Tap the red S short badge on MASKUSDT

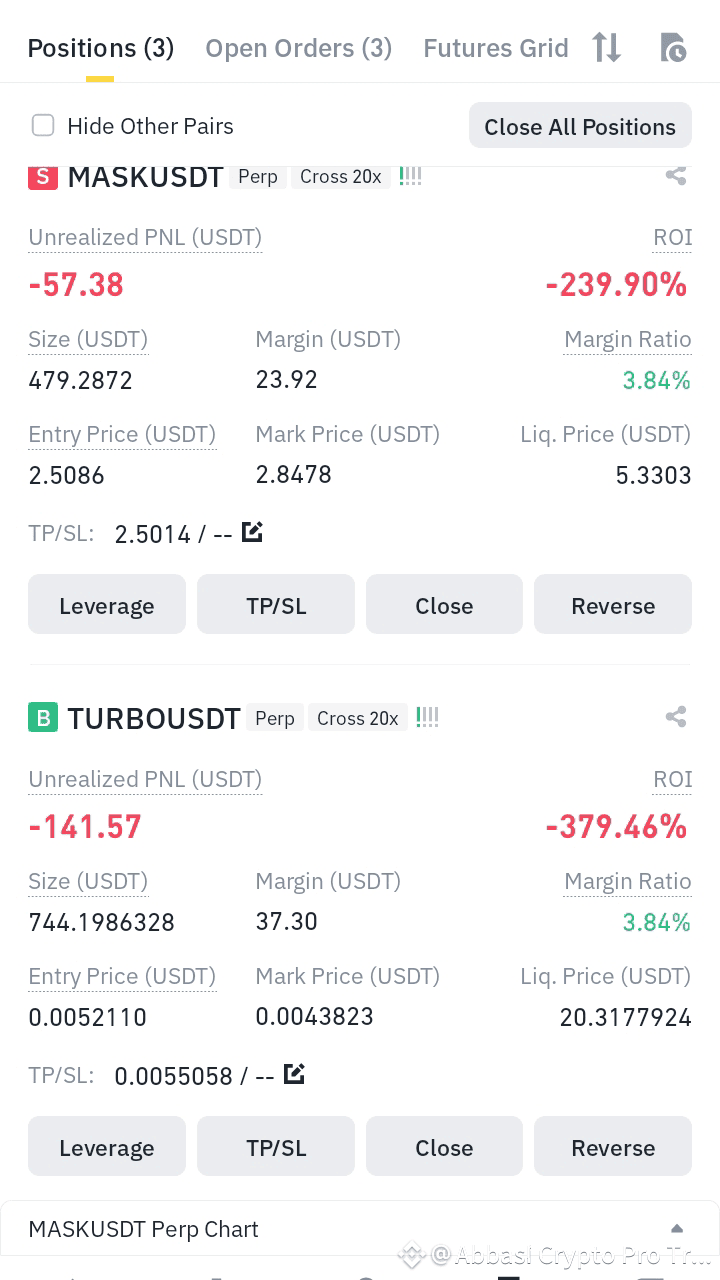coord(43,177)
